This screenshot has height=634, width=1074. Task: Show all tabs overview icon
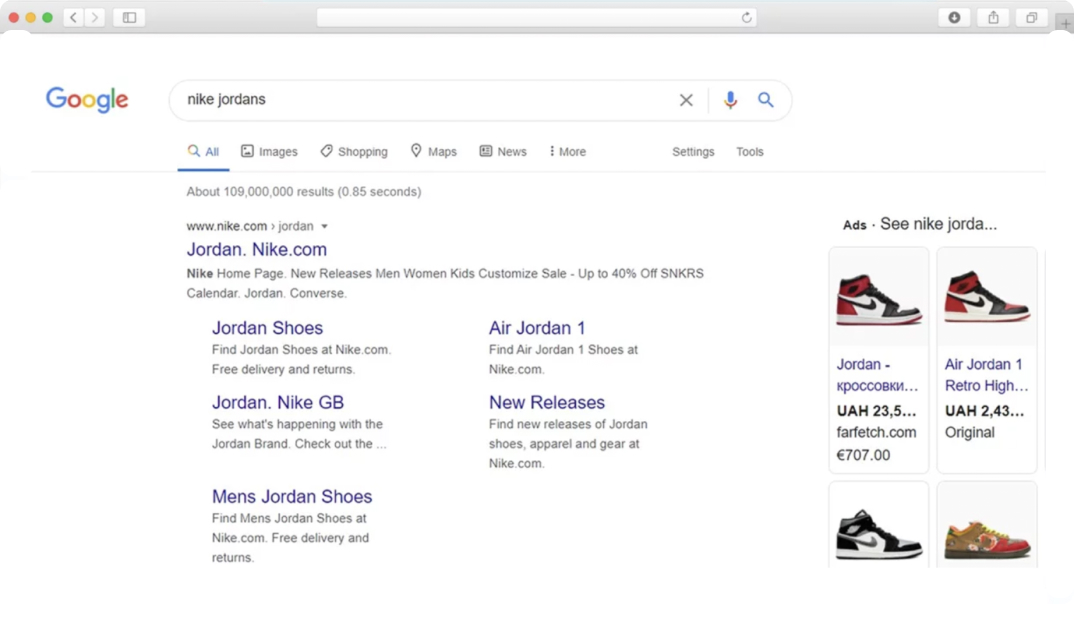pyautogui.click(x=1031, y=17)
